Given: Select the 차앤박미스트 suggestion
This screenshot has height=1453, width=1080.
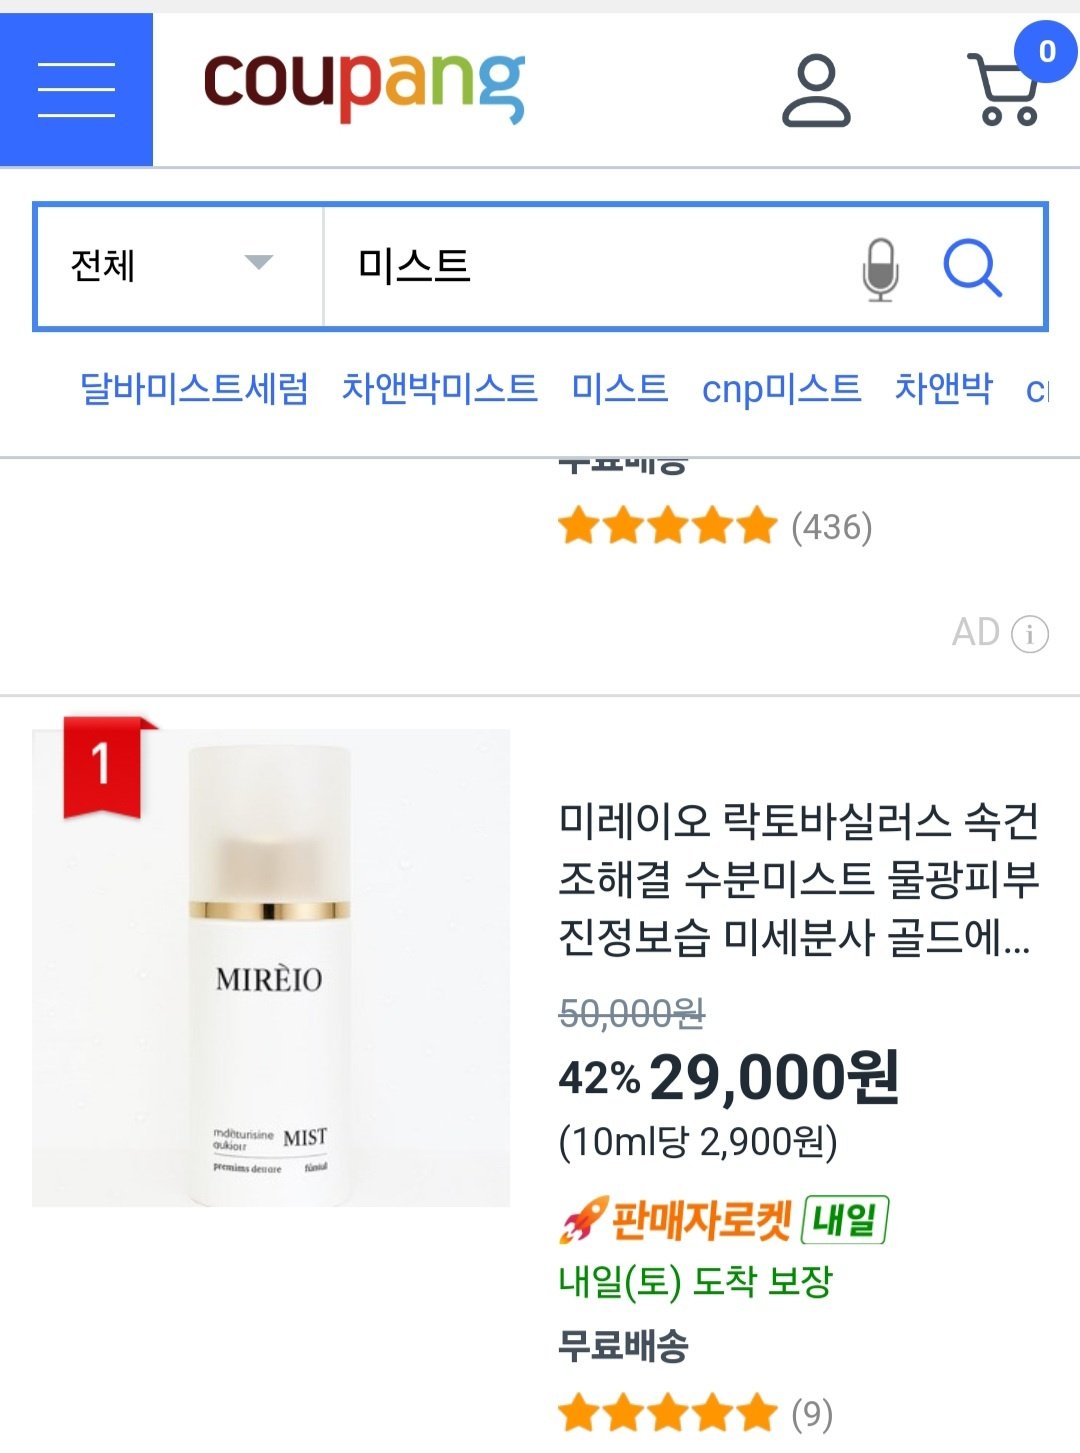Looking at the screenshot, I should click(439, 388).
